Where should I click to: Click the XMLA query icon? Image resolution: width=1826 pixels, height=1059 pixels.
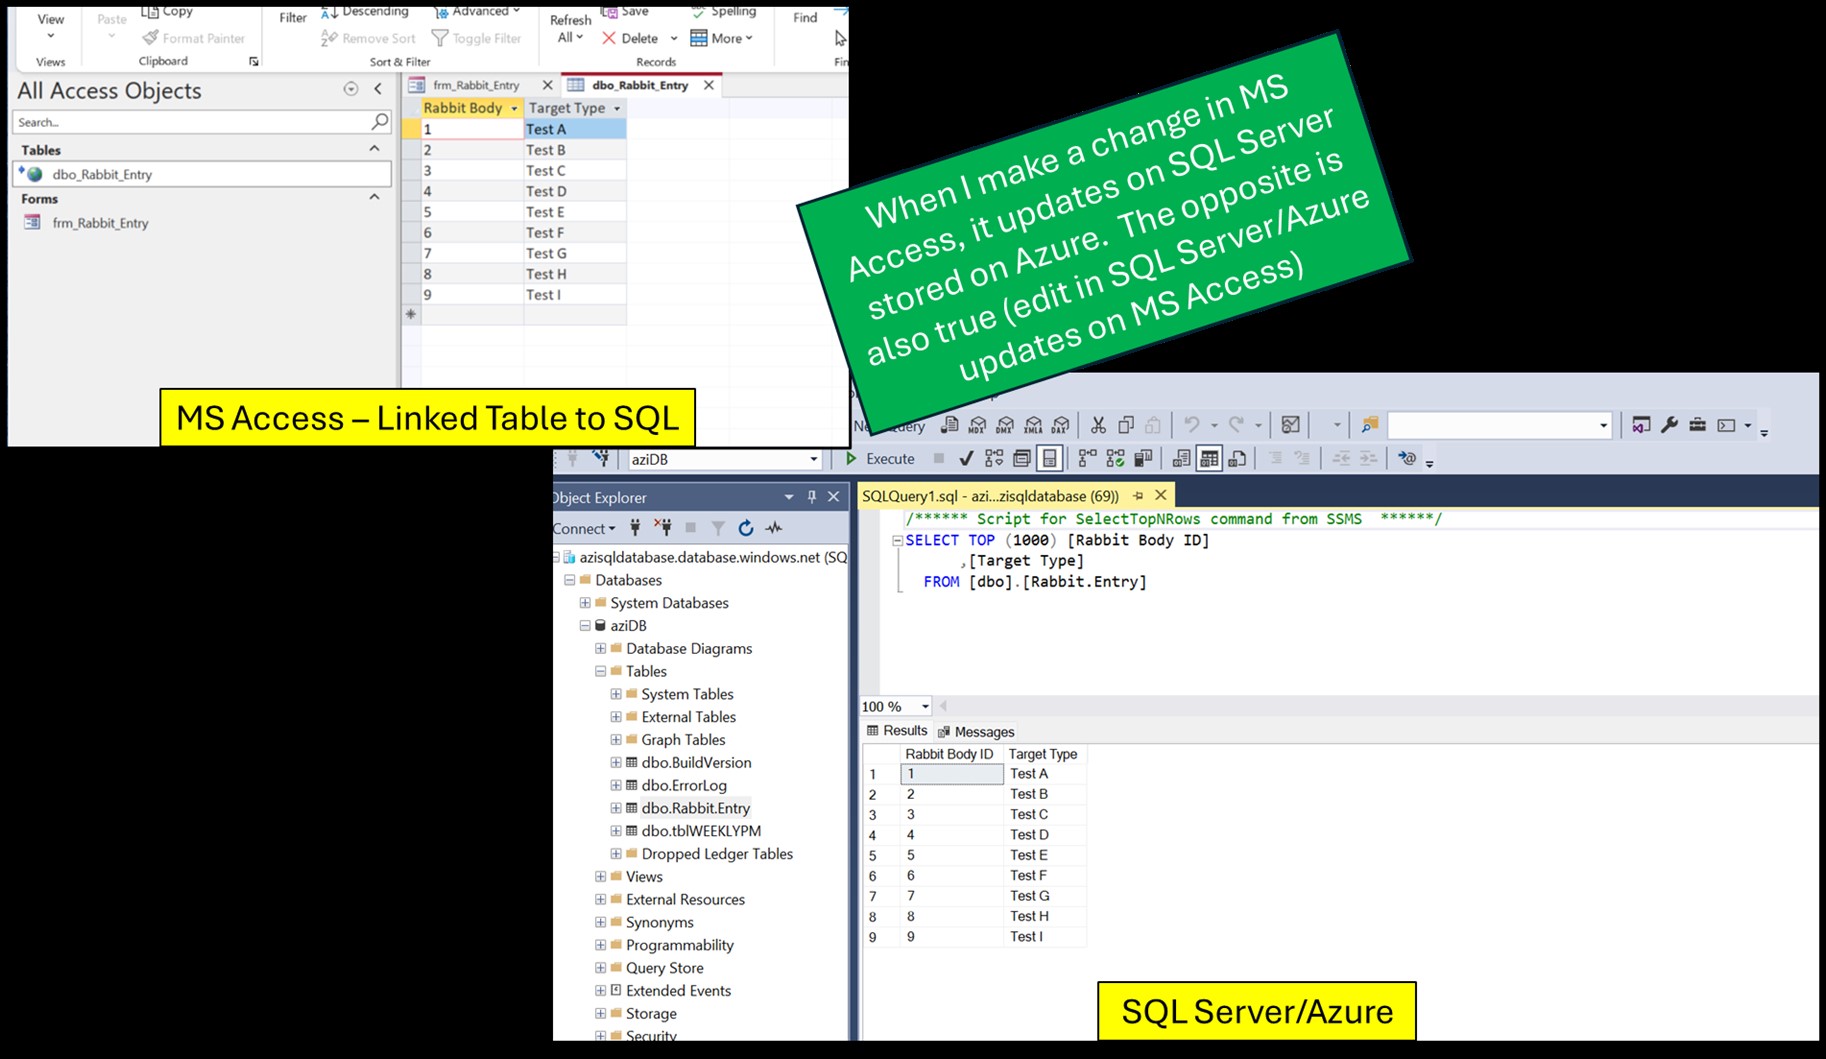[x=1033, y=425]
